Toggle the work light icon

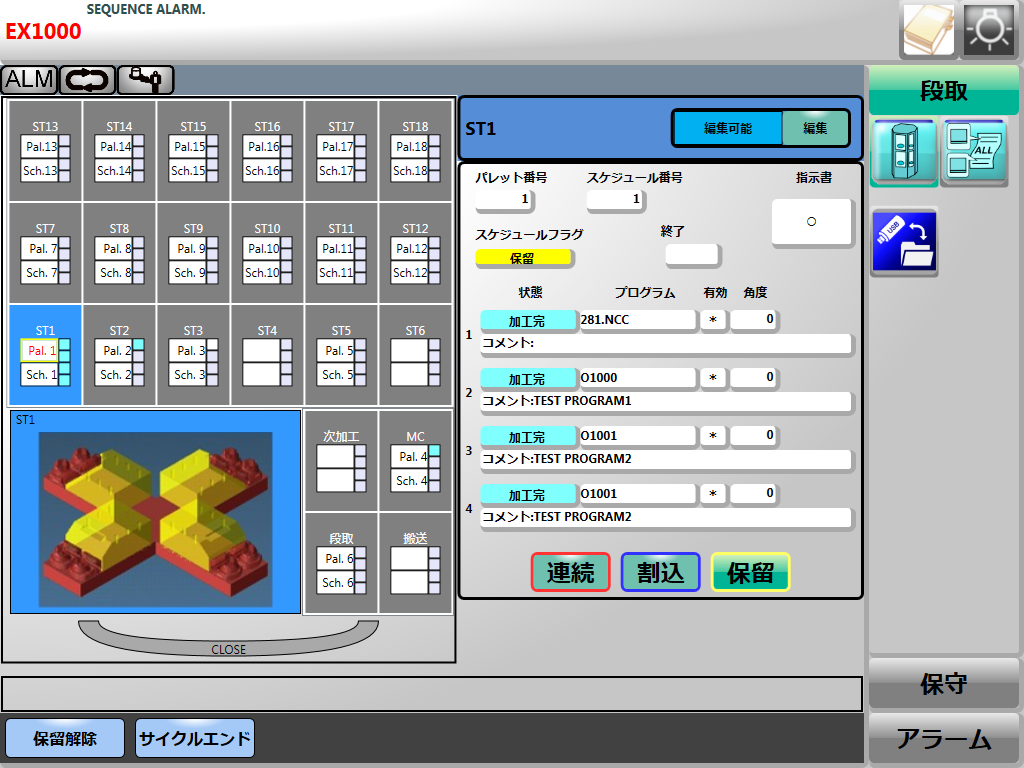[x=989, y=30]
